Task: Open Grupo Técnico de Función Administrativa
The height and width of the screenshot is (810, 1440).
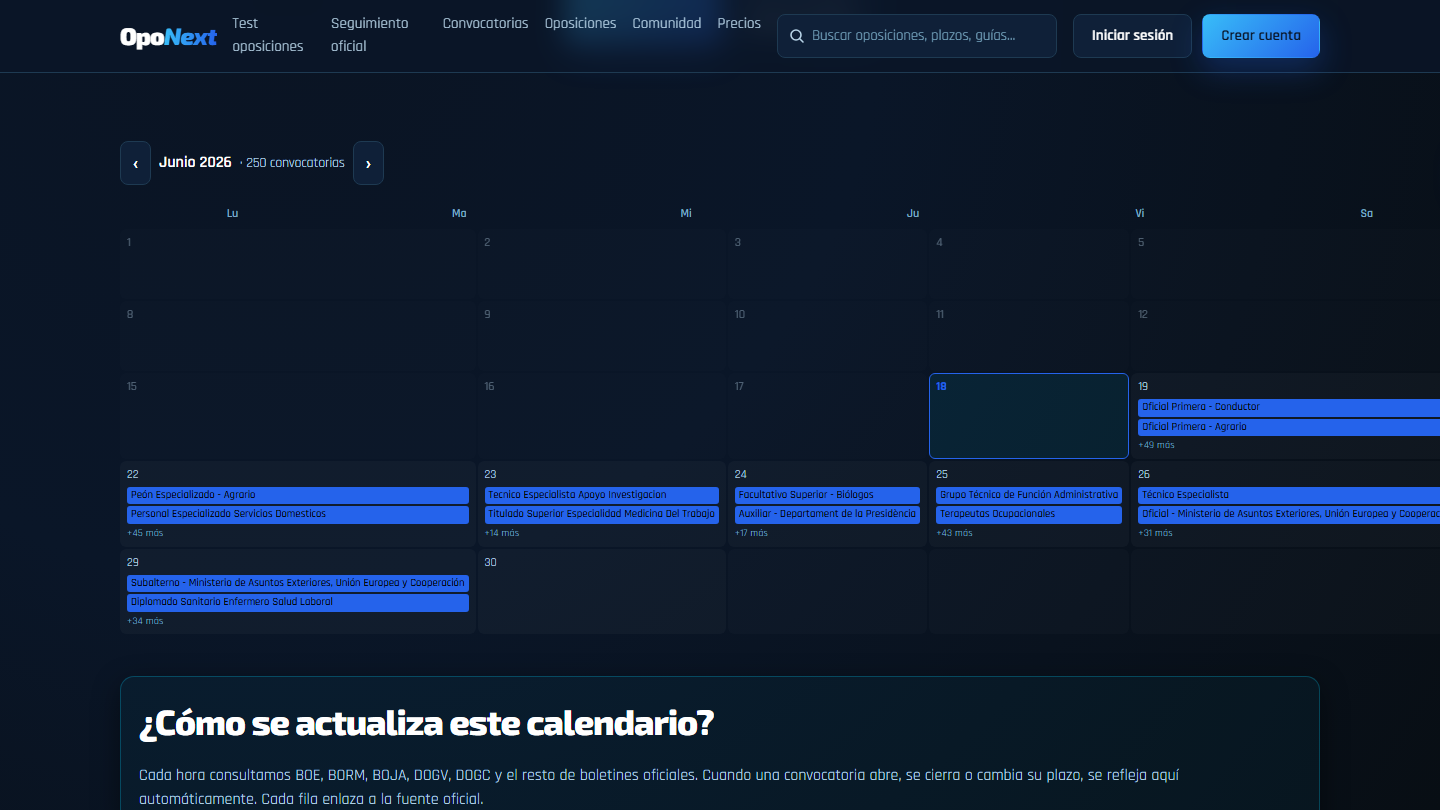Action: coord(1029,495)
